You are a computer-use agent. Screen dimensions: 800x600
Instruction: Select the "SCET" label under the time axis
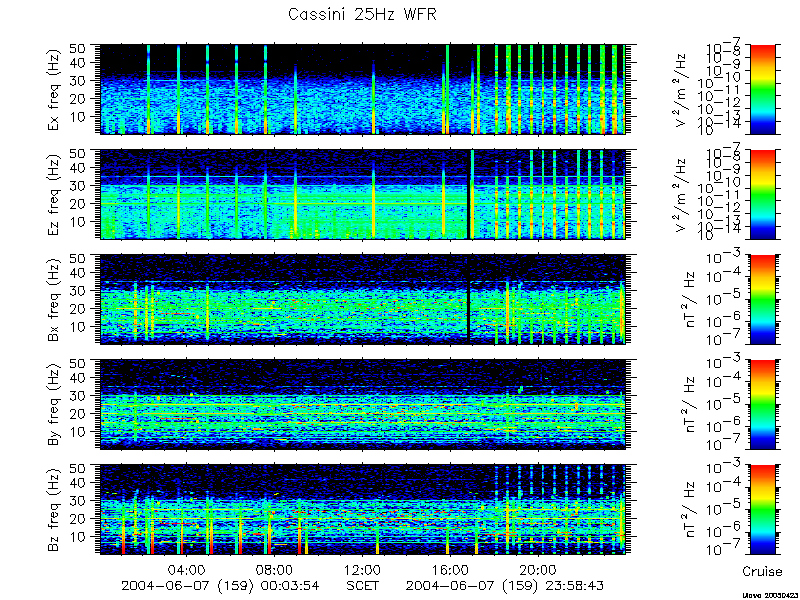click(x=362, y=585)
